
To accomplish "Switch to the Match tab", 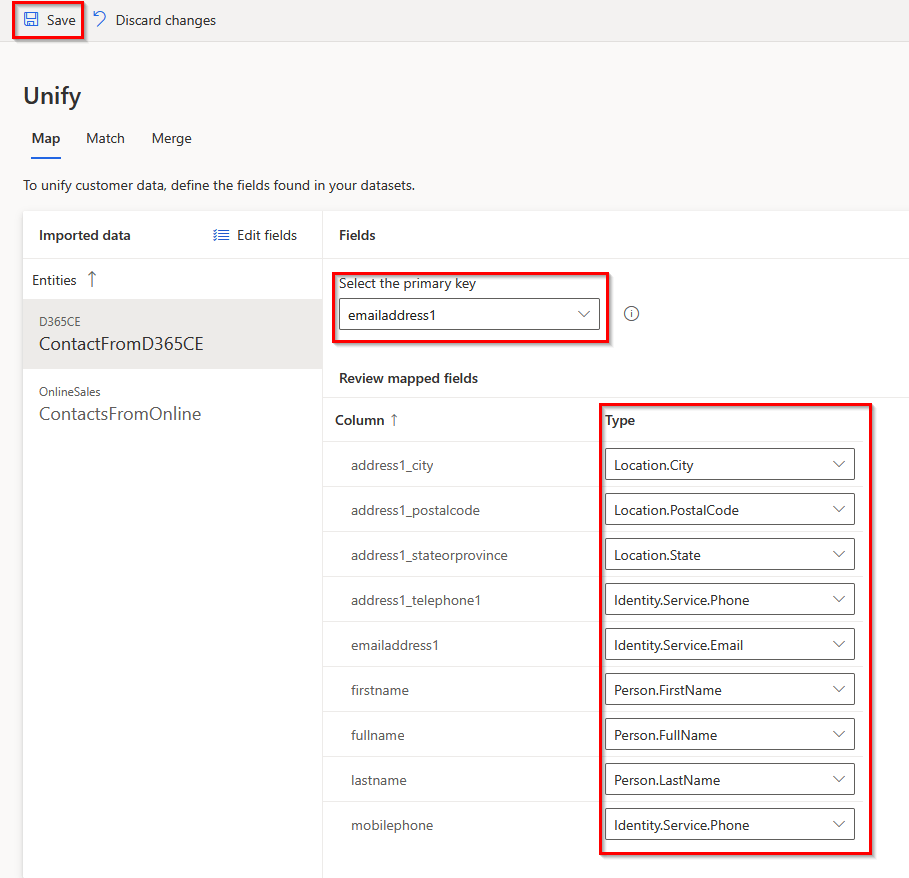I will pos(105,139).
